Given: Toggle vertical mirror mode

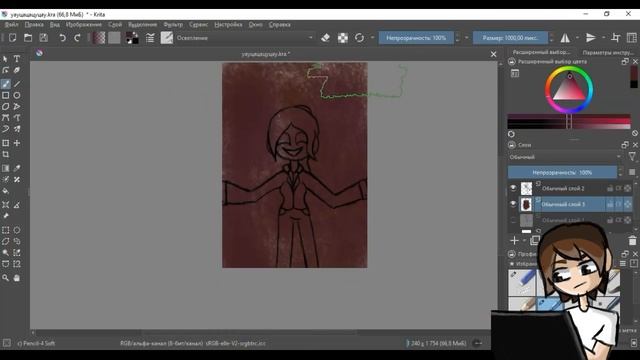Looking at the screenshot, I should coord(591,38).
